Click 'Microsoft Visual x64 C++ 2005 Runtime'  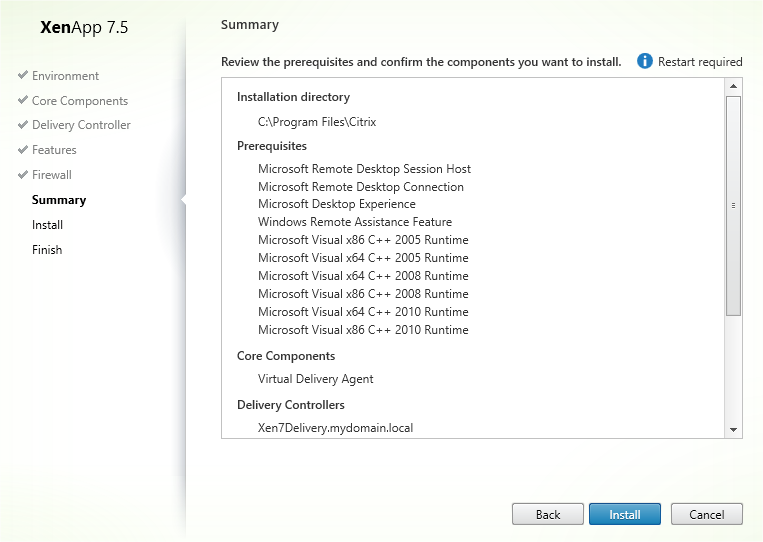click(x=363, y=258)
